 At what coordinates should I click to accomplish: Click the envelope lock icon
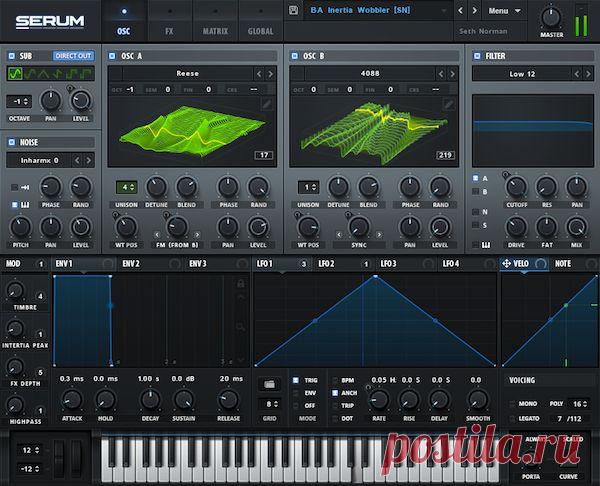240,284
